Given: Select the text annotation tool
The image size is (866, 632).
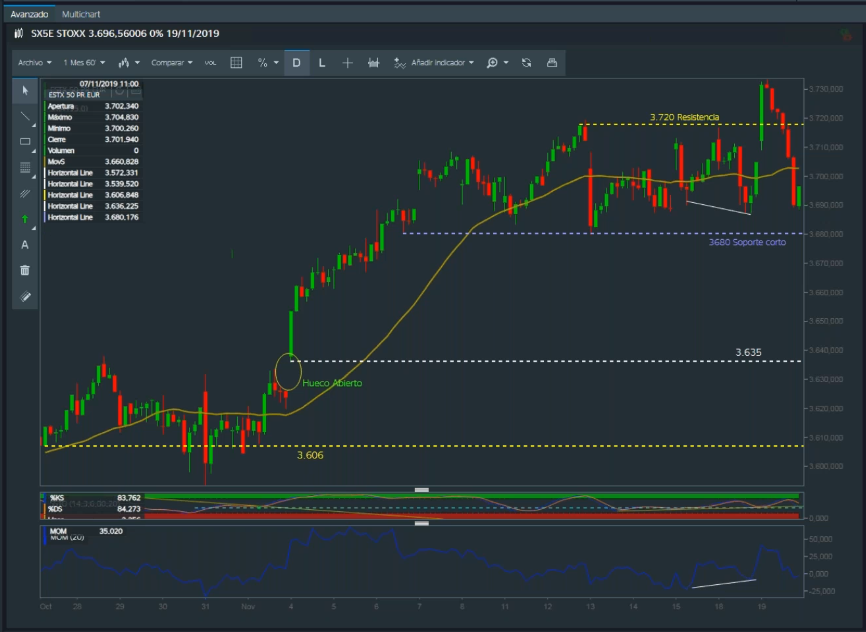Looking at the screenshot, I should pos(25,244).
